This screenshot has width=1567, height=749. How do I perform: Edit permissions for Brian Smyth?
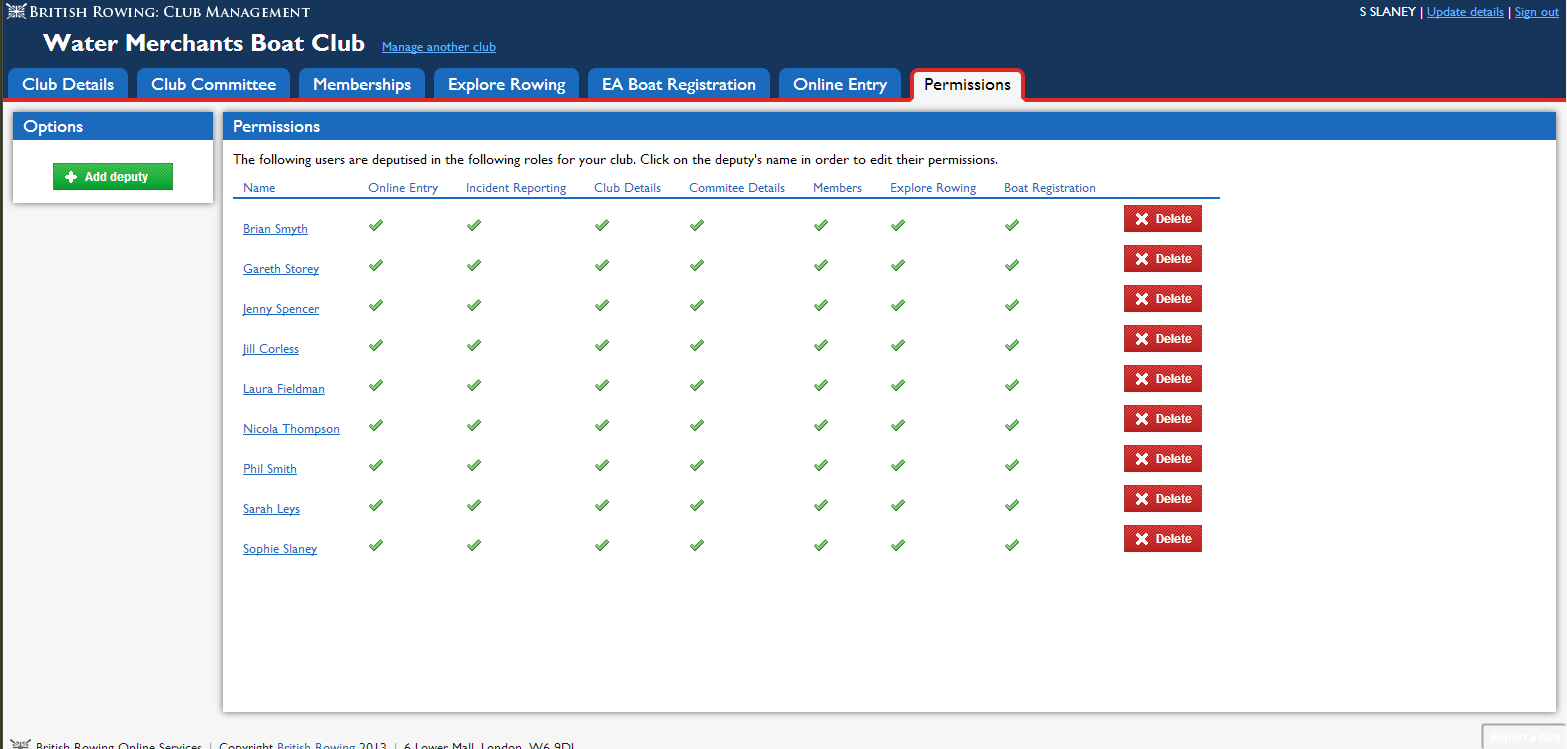(x=275, y=229)
